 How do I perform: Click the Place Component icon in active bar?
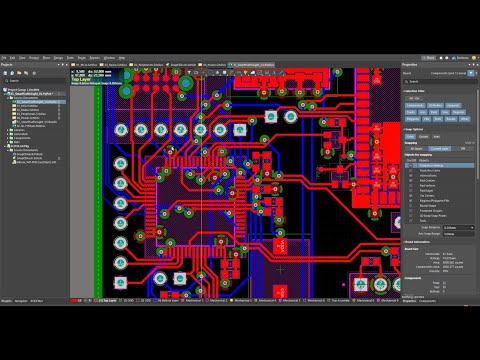coord(224,72)
